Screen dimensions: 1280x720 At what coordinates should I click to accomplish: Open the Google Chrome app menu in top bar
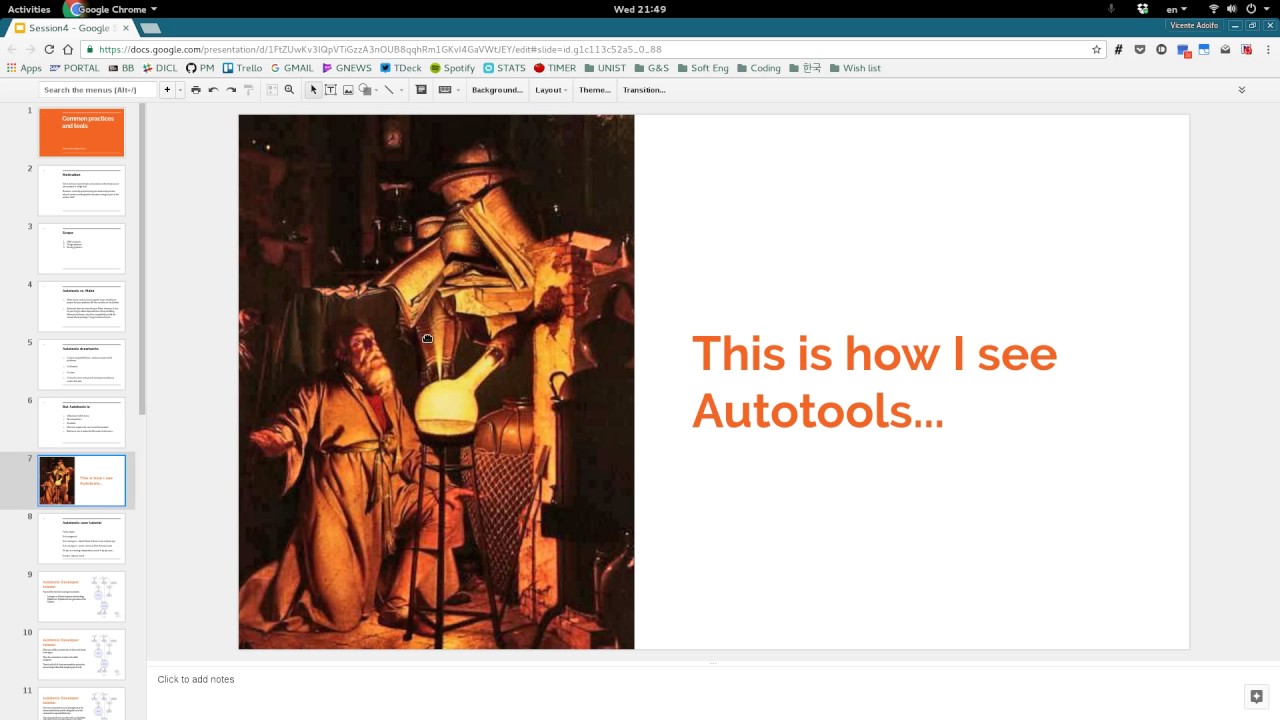pos(111,9)
